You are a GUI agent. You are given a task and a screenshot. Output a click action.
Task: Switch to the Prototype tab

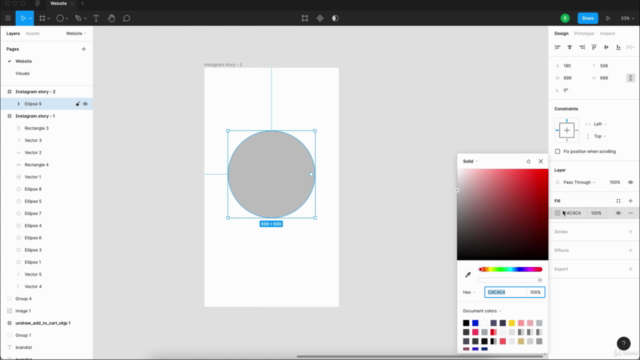coord(584,33)
